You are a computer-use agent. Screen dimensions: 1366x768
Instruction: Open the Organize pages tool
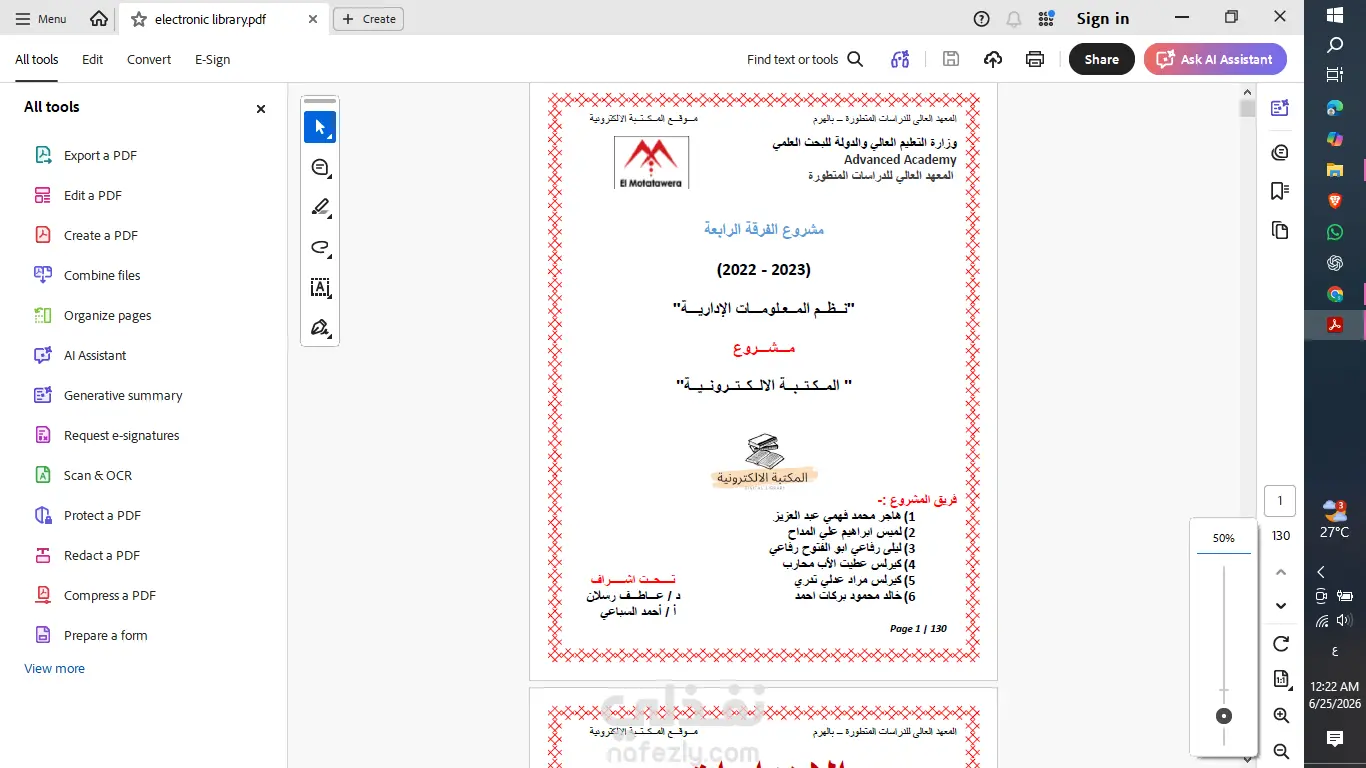[x=108, y=315]
